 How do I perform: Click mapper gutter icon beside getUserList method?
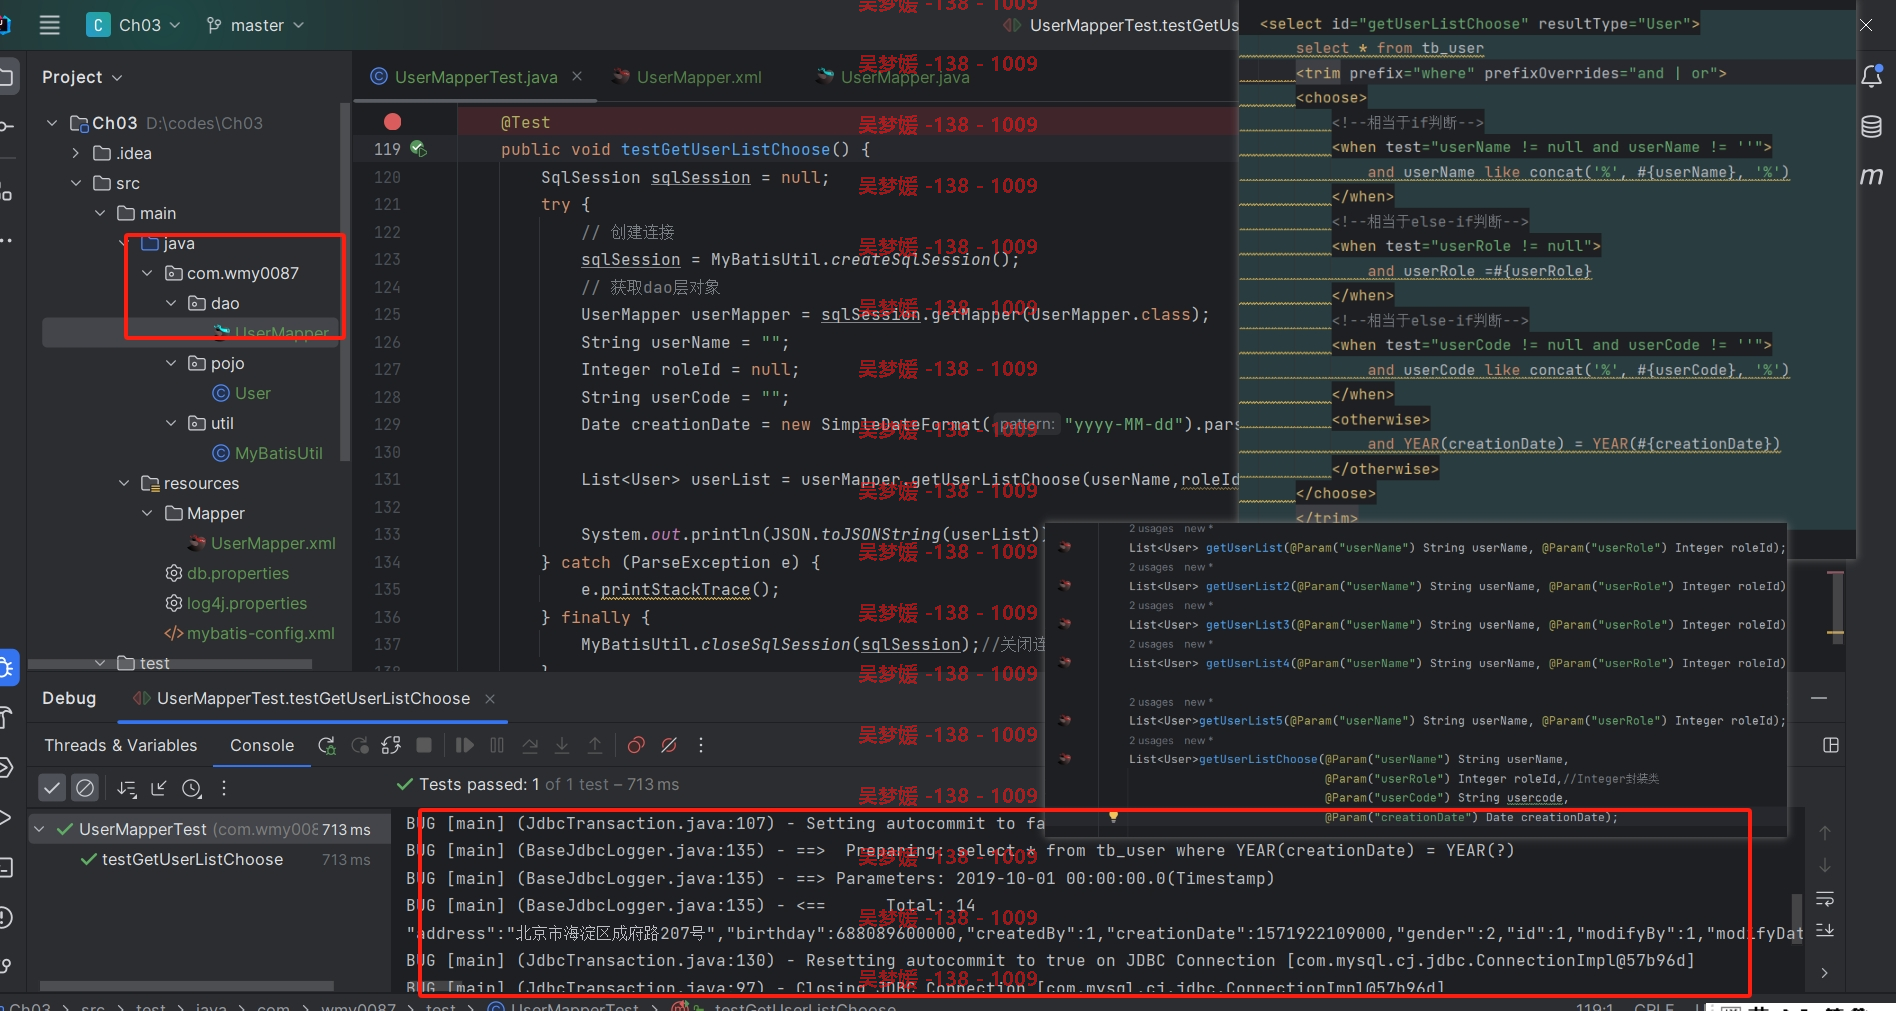1065,547
